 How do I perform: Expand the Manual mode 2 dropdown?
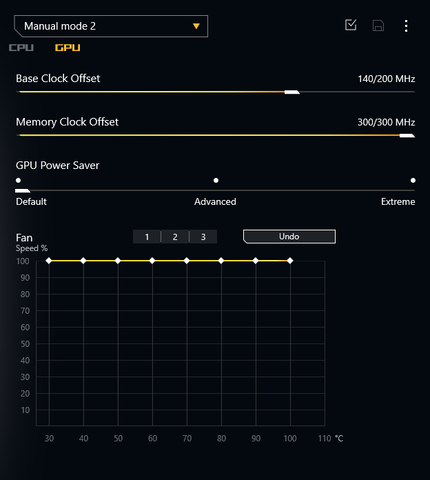pyautogui.click(x=111, y=26)
